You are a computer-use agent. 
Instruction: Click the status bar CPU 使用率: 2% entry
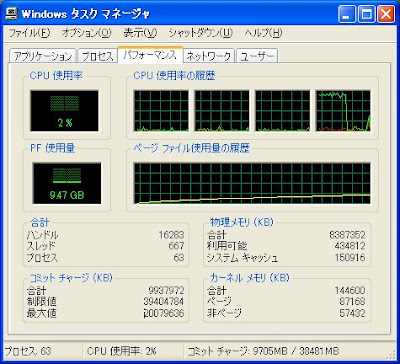pos(121,351)
